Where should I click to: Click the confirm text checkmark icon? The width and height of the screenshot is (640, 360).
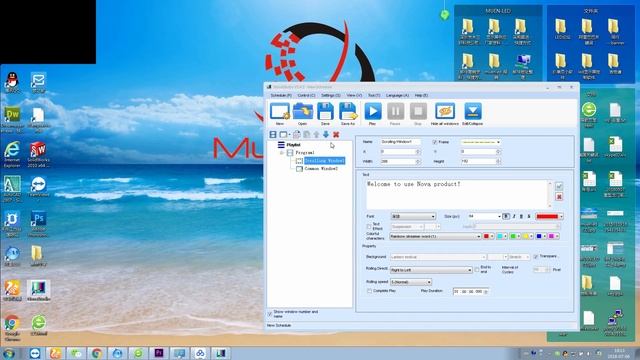pos(559,186)
